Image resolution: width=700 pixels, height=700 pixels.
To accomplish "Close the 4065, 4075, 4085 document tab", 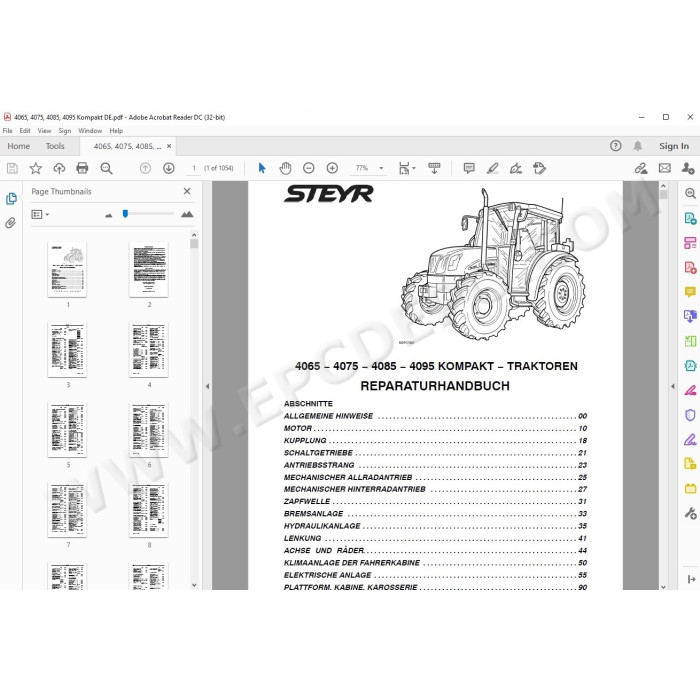I will tap(169, 146).
